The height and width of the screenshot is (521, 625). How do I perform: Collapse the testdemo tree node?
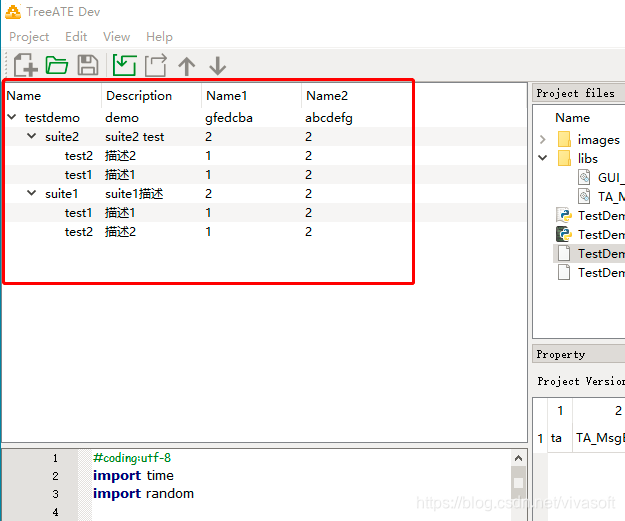point(12,117)
